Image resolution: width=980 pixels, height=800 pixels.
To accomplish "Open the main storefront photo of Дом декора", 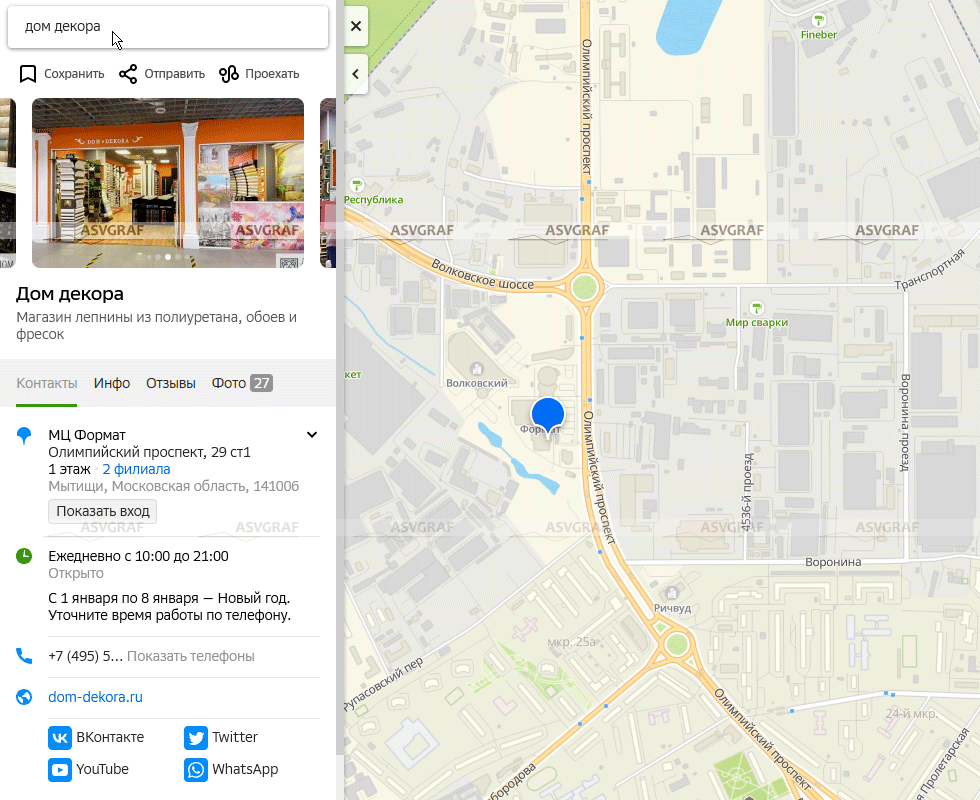I will 168,182.
